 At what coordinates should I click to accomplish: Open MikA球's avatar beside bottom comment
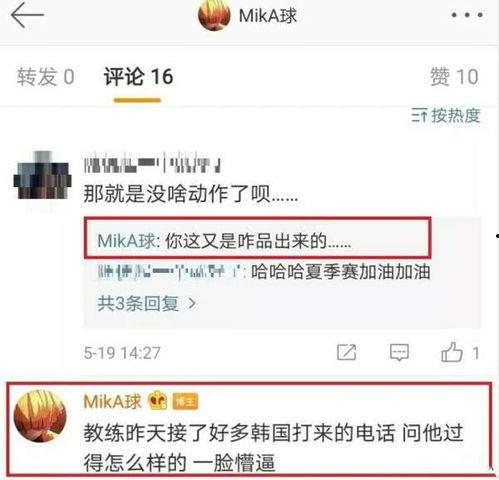click(x=40, y=416)
